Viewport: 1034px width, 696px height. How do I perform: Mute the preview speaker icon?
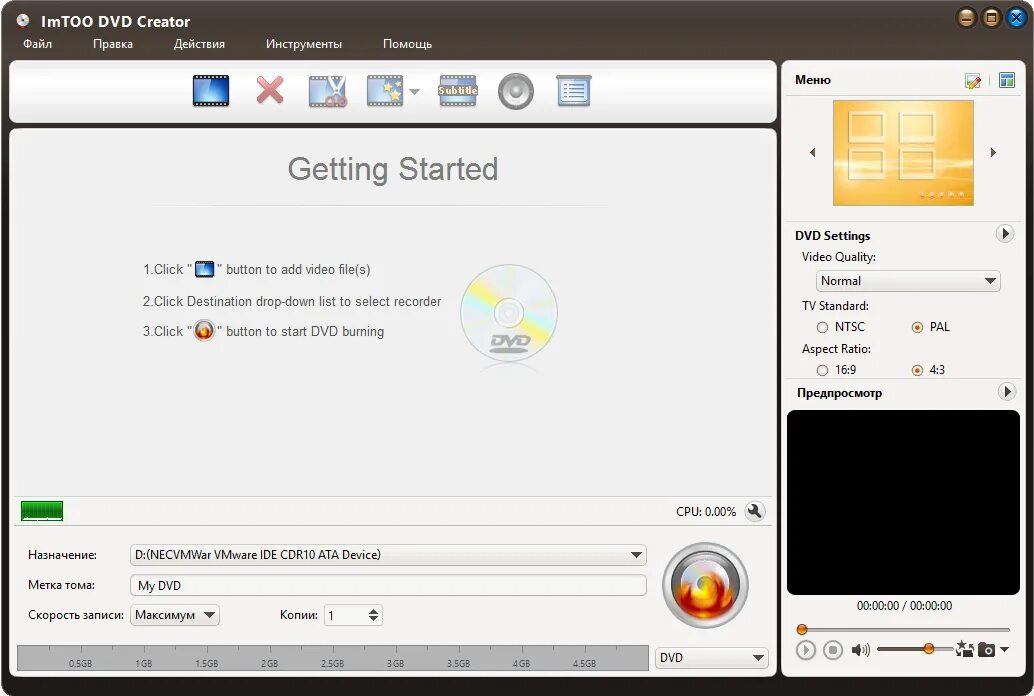[x=861, y=650]
